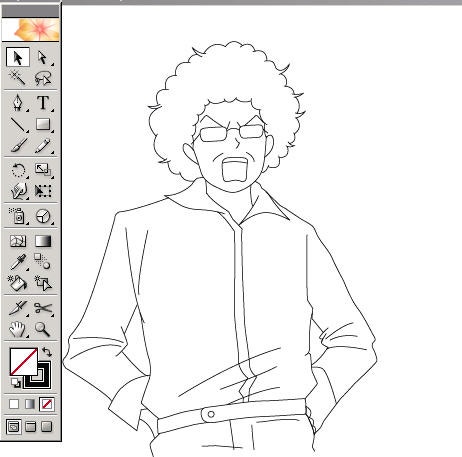Viewport: 462px width, 457px height.
Task: Switch to Standard Screen Mode
Action: [x=14, y=427]
